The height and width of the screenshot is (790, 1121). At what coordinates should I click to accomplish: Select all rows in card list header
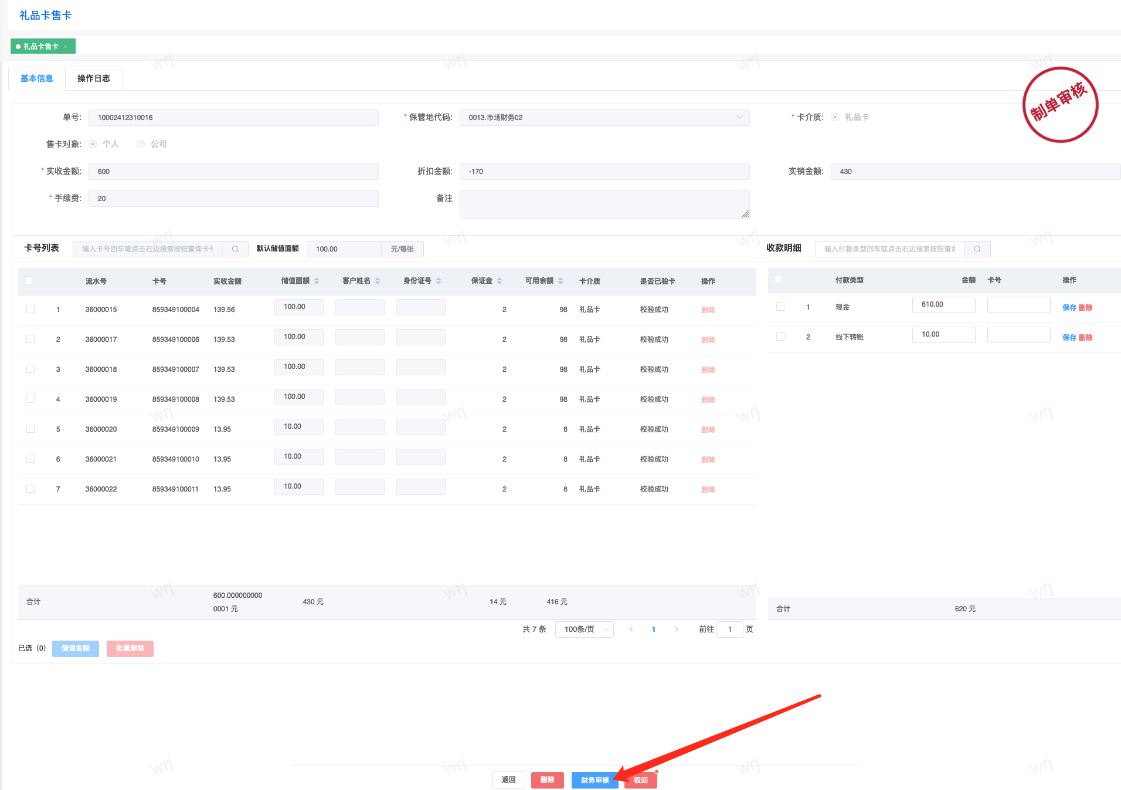(x=30, y=281)
